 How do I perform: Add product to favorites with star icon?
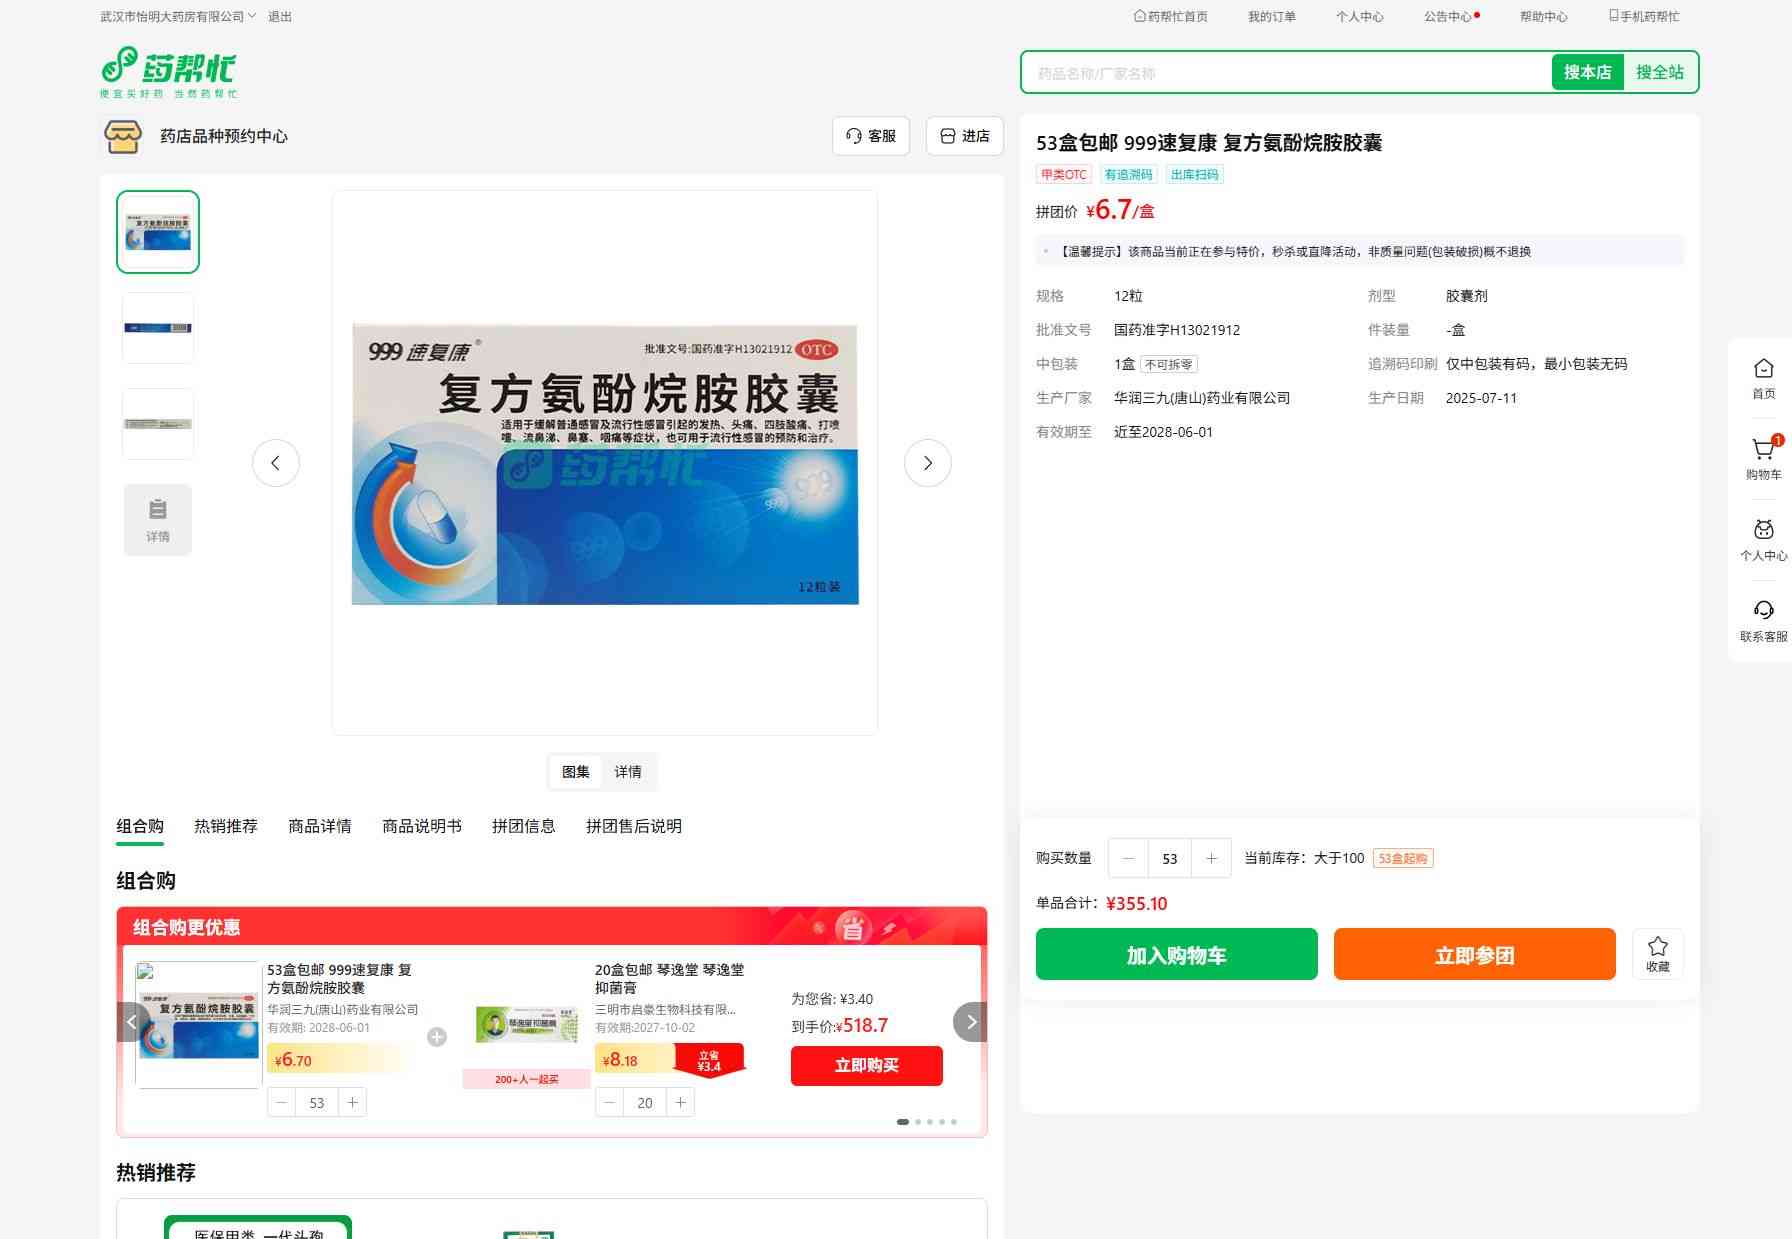coord(1657,953)
